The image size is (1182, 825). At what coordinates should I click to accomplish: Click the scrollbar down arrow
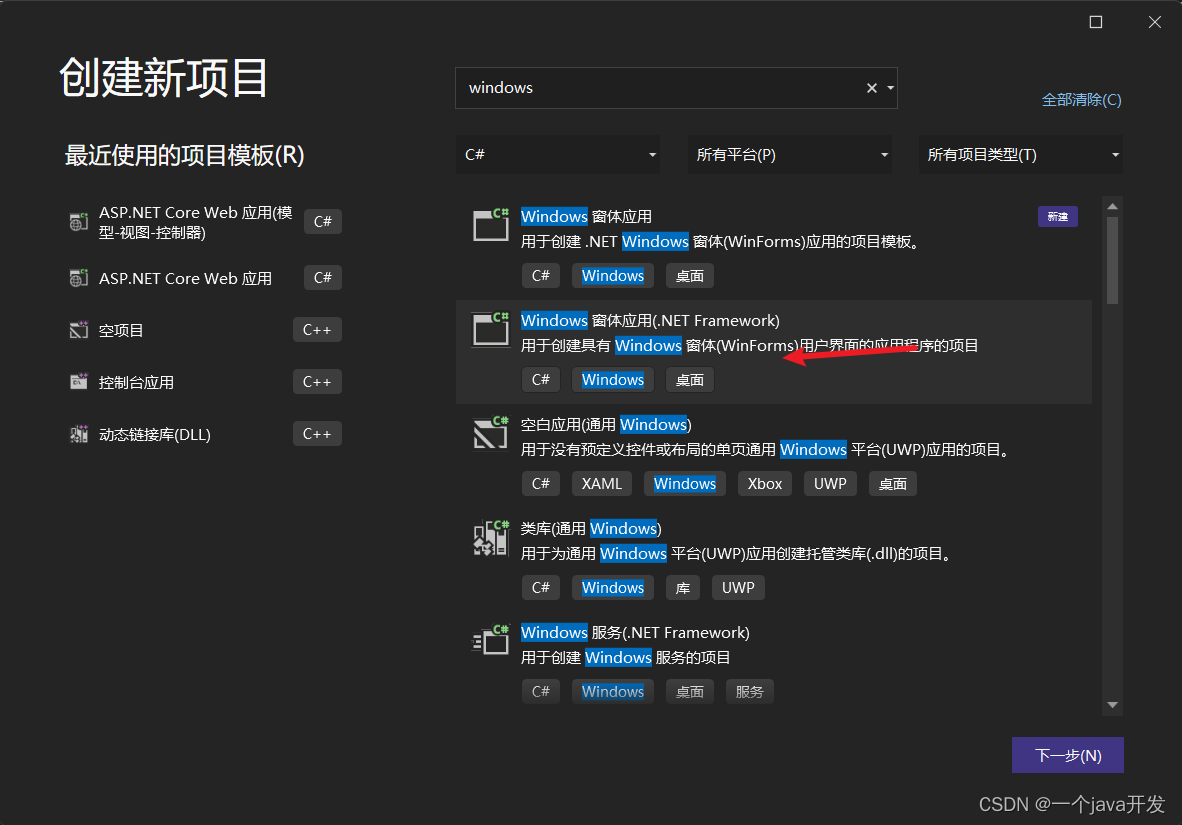click(1112, 706)
